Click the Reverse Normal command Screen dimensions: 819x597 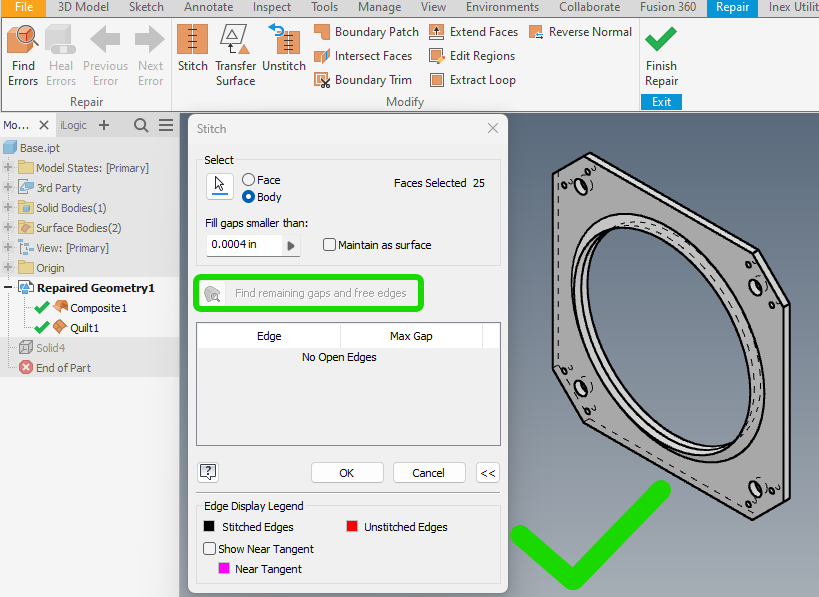point(580,31)
